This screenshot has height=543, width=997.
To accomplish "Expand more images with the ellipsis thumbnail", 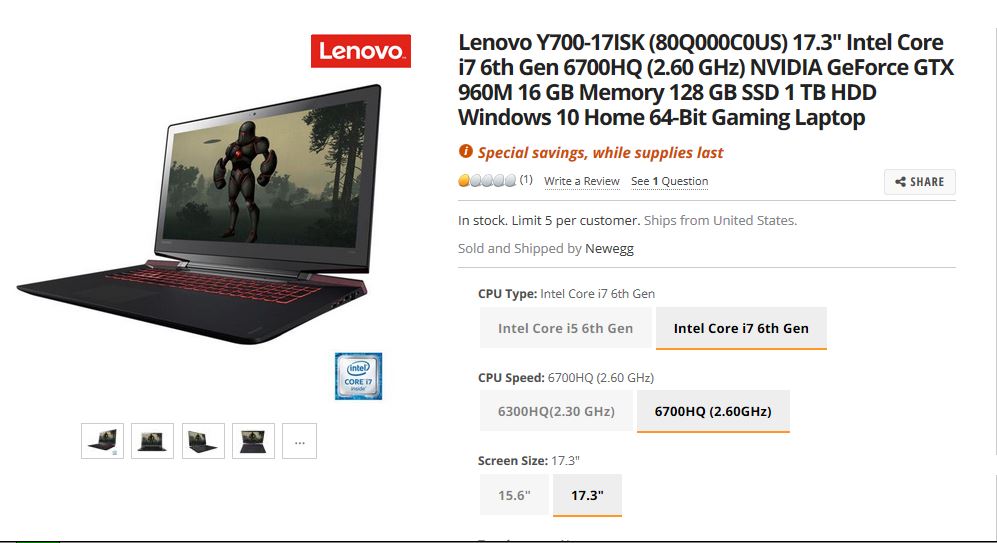I will coord(299,441).
